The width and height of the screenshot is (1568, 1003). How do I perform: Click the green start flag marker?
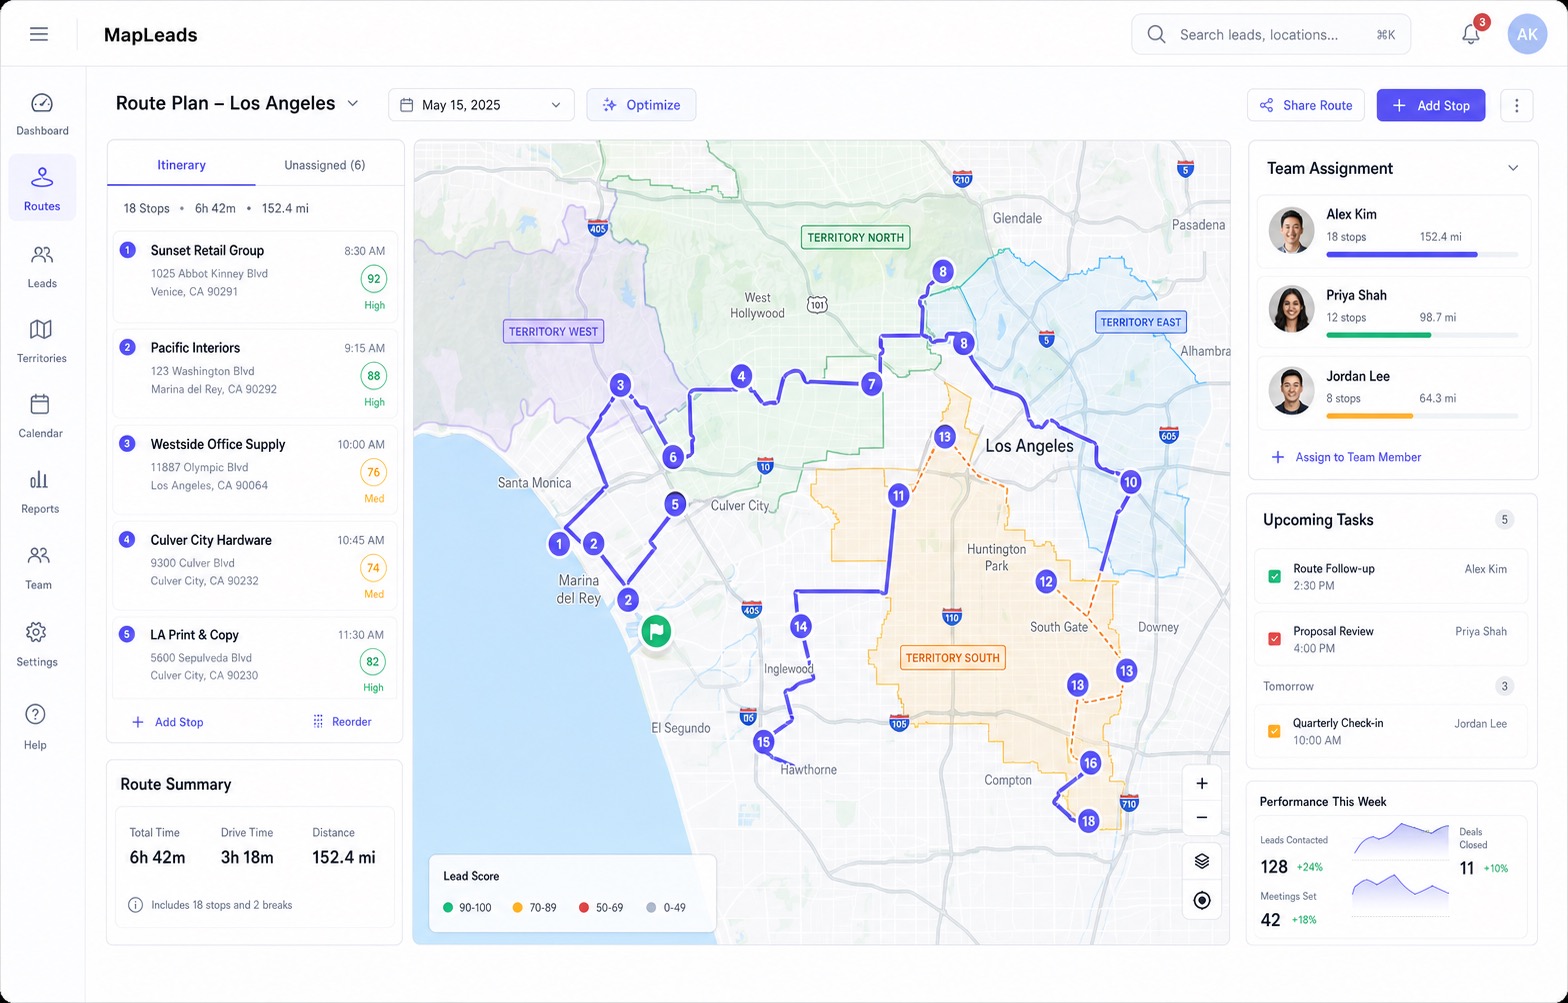tap(656, 631)
